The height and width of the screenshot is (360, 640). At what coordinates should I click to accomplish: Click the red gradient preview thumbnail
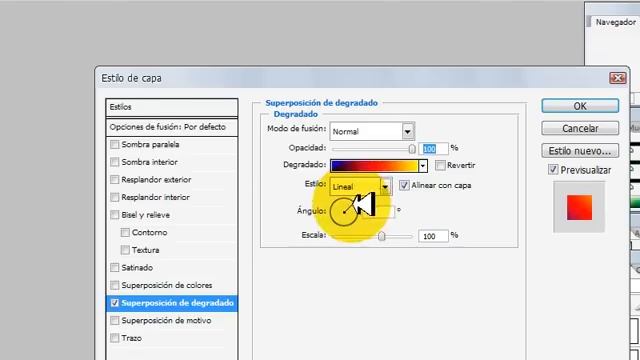coord(579,207)
